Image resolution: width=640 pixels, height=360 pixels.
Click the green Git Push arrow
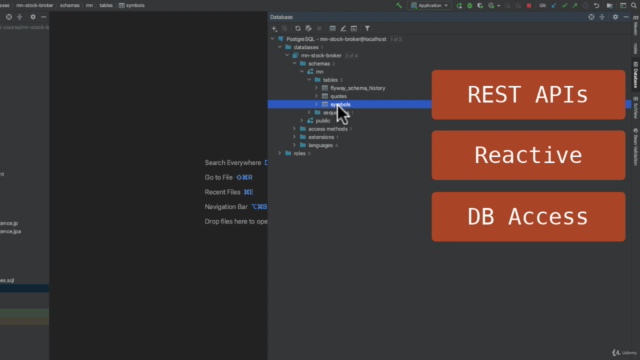click(x=575, y=5)
